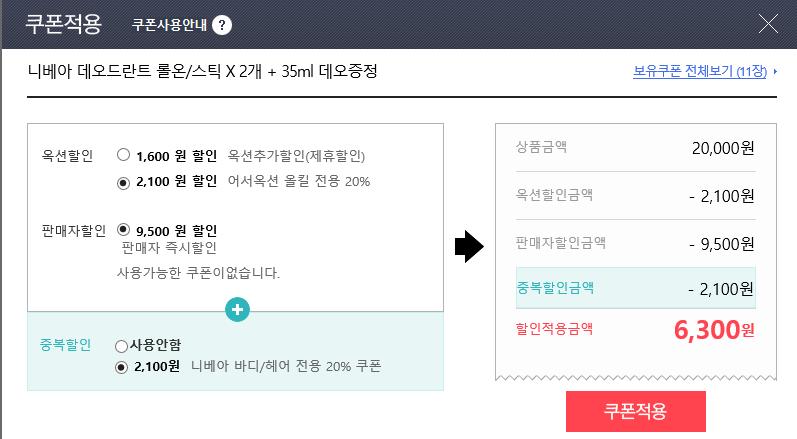The height and width of the screenshot is (439, 797).
Task: Click the 사용가능한 쿠폰이없습니다 message
Action: 198,272
